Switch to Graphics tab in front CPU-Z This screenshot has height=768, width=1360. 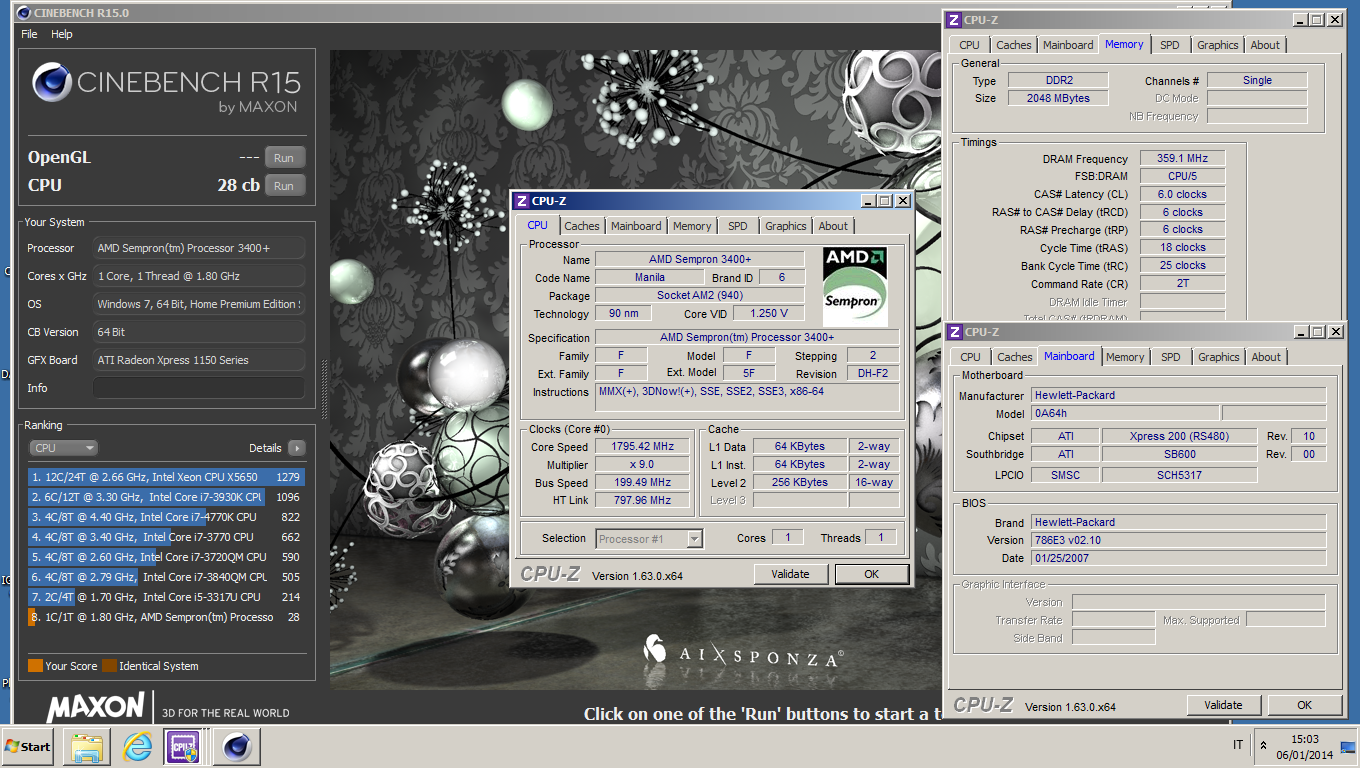(x=785, y=226)
